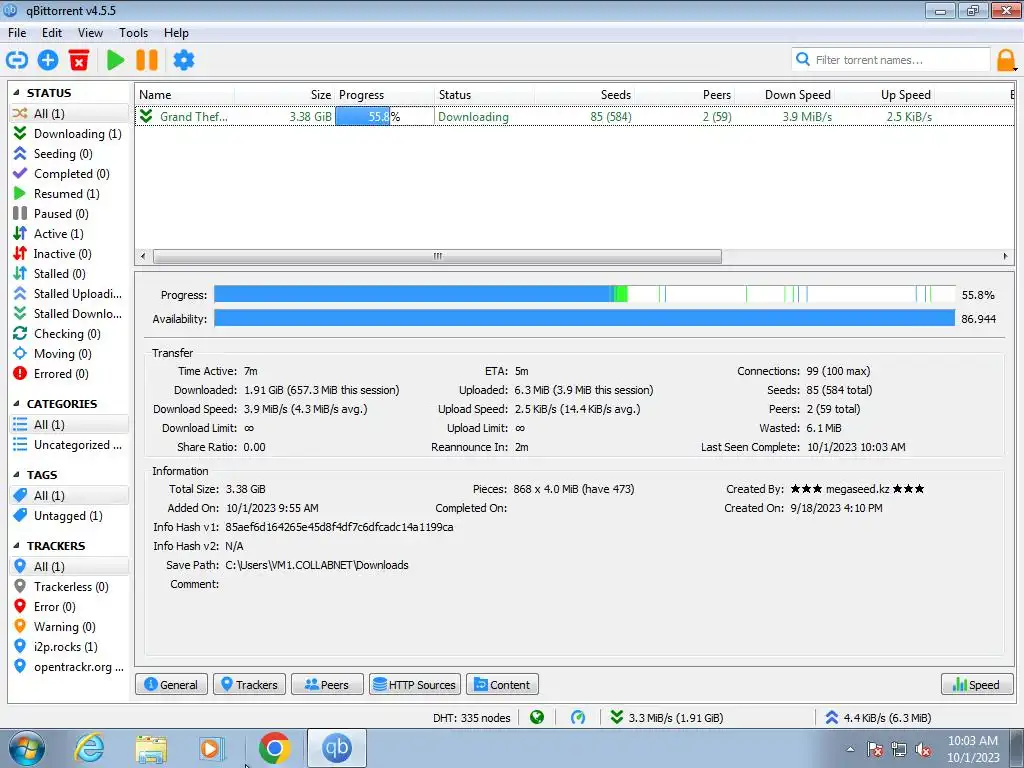Click connection status globe icon
The width and height of the screenshot is (1024, 768).
tap(537, 718)
